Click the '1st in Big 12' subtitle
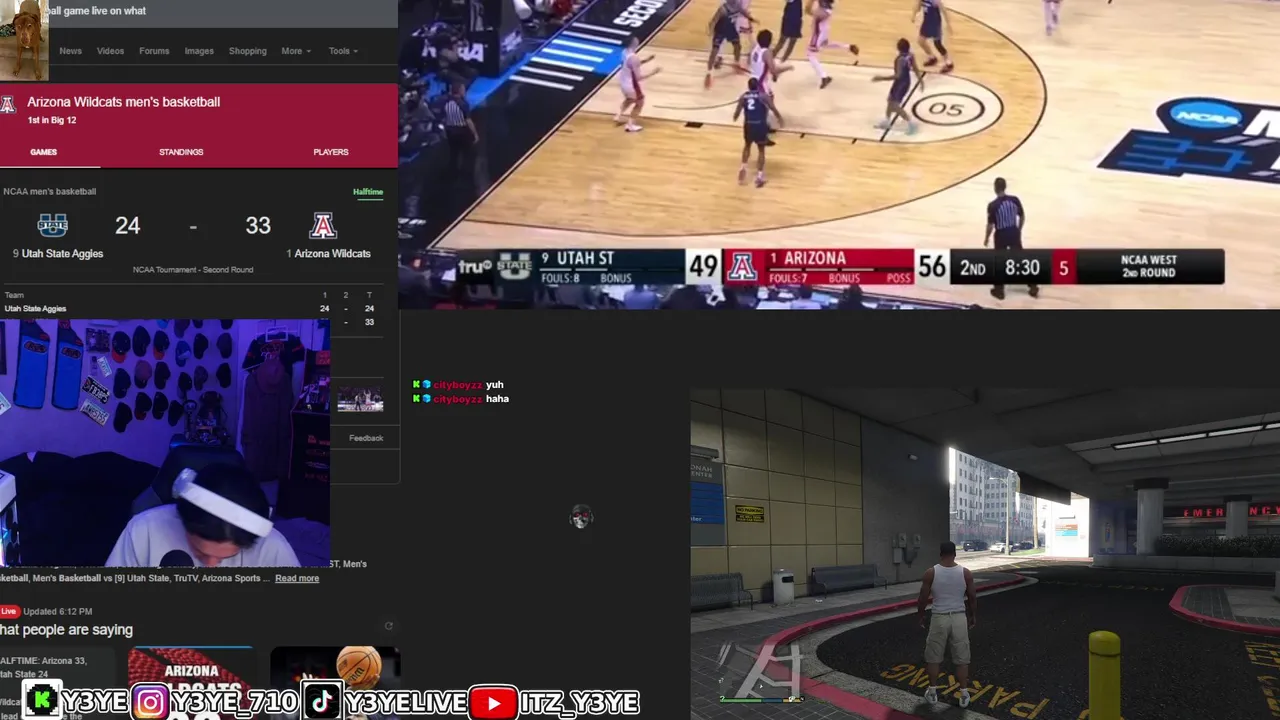 pos(52,120)
